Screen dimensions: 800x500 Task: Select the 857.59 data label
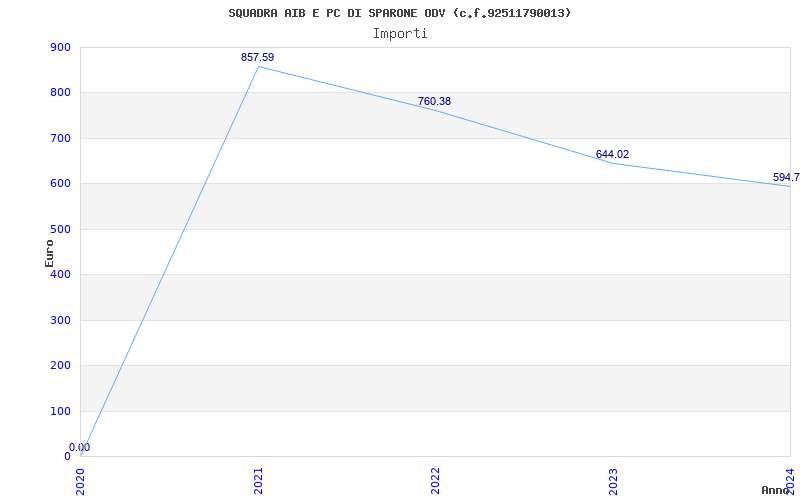click(258, 57)
